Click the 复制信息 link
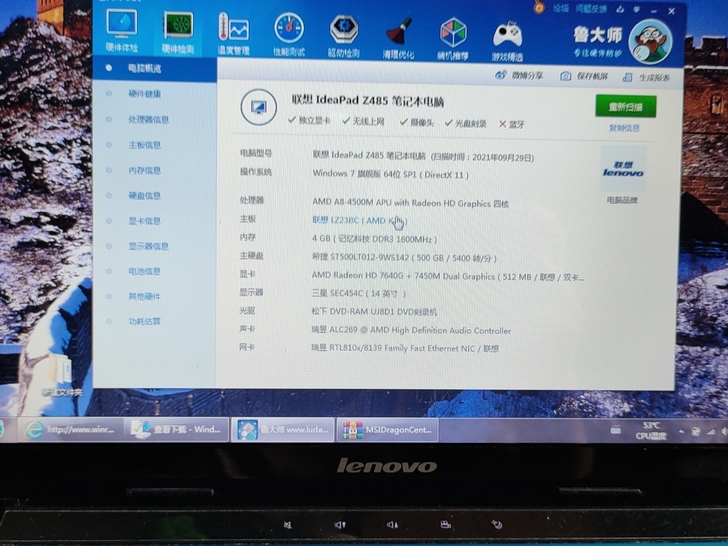 [624, 128]
